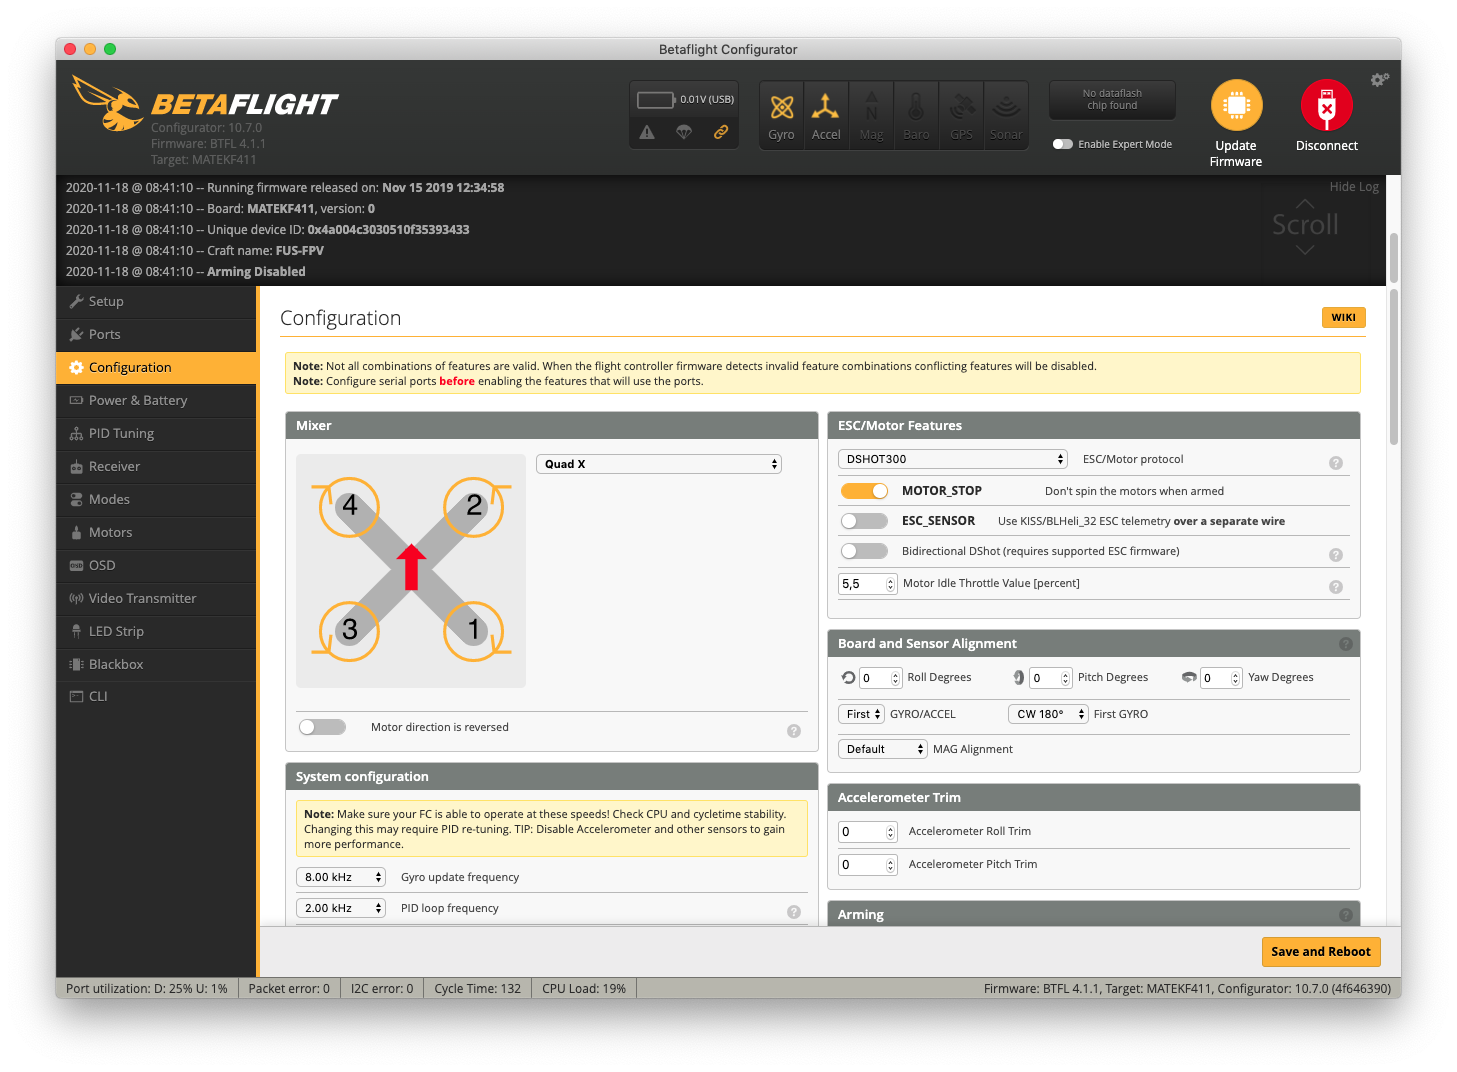Toggle Motor direction is reversed switch
The image size is (1457, 1072).
(x=322, y=727)
